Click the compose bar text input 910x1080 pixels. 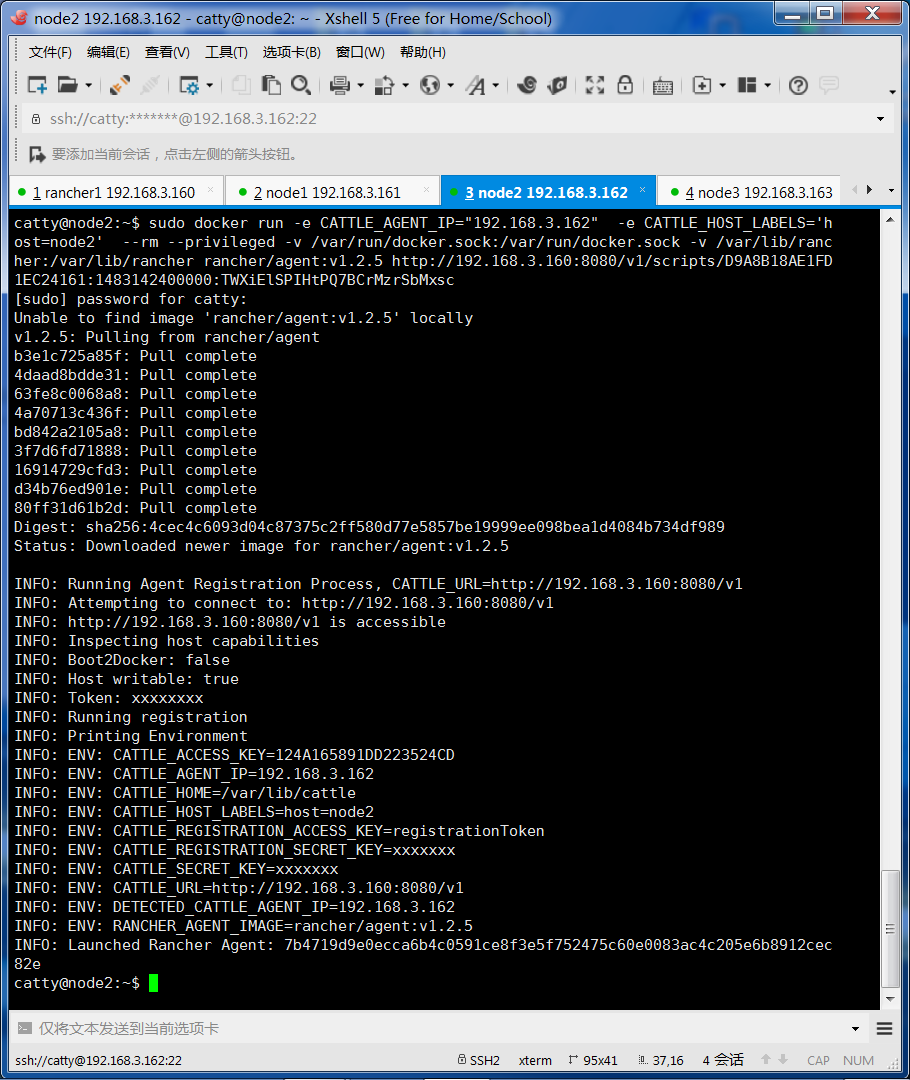(x=441, y=1028)
